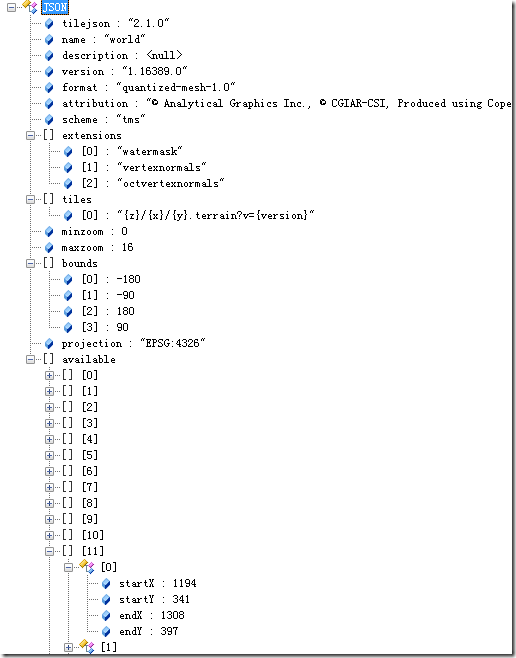Expand available item [2]
This screenshot has height=658, width=516.
click(50, 407)
